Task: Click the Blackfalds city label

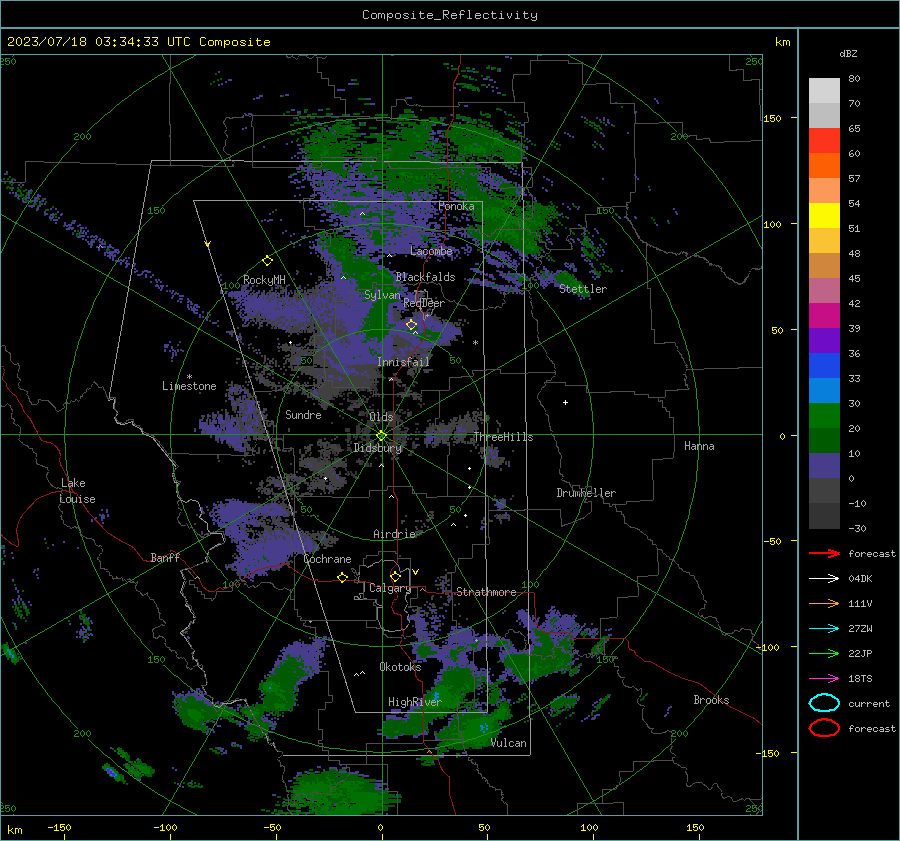Action: point(425,277)
